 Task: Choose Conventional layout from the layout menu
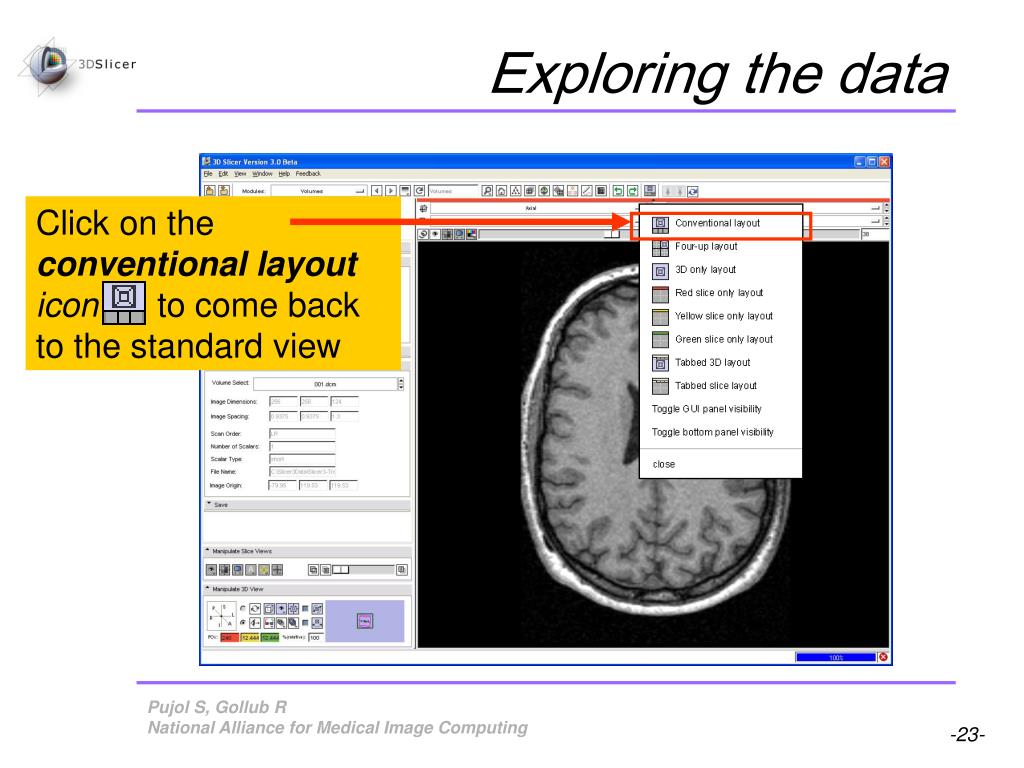[x=720, y=223]
